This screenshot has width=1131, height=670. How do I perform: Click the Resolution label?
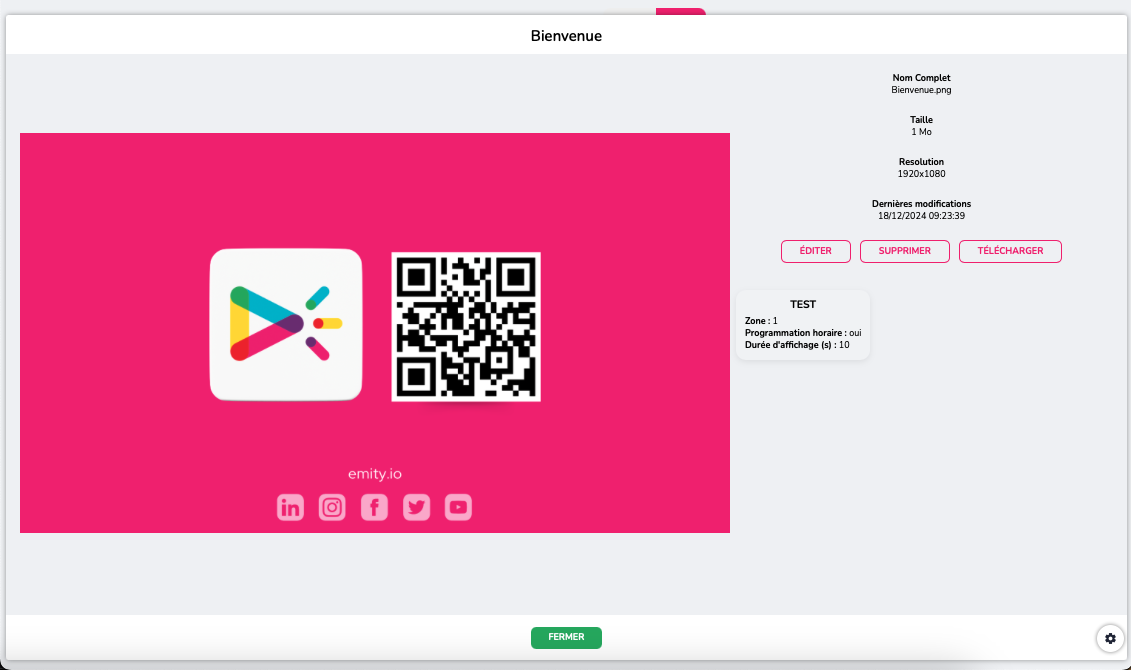pyautogui.click(x=921, y=162)
